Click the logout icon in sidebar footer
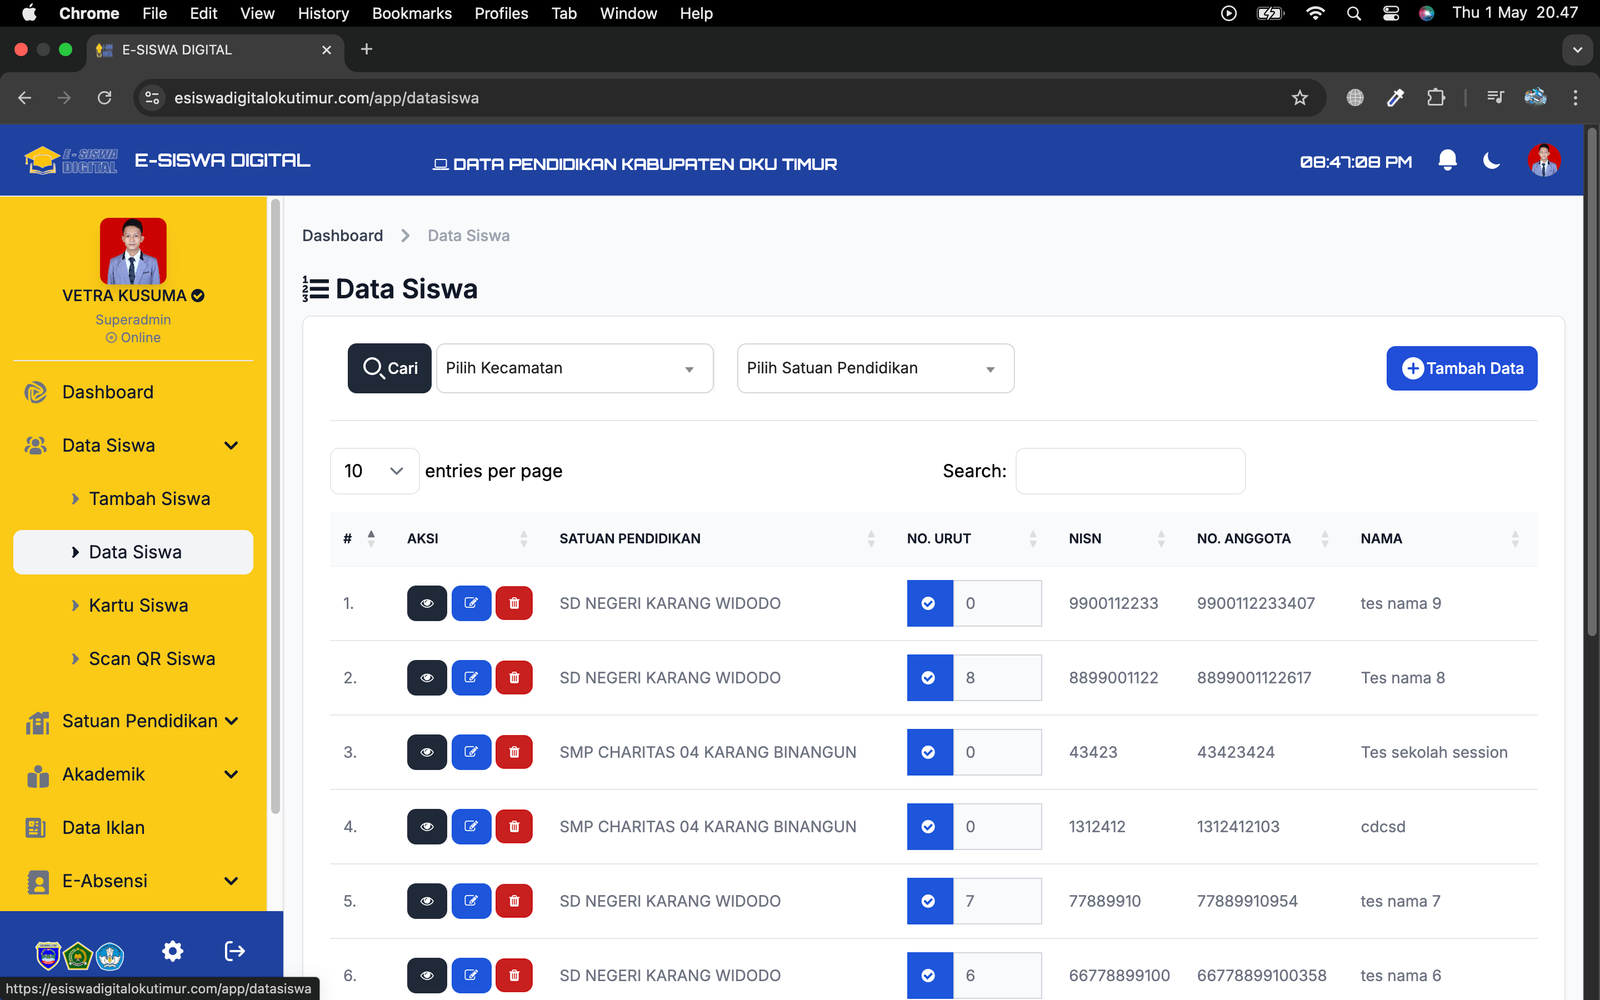 coord(235,951)
